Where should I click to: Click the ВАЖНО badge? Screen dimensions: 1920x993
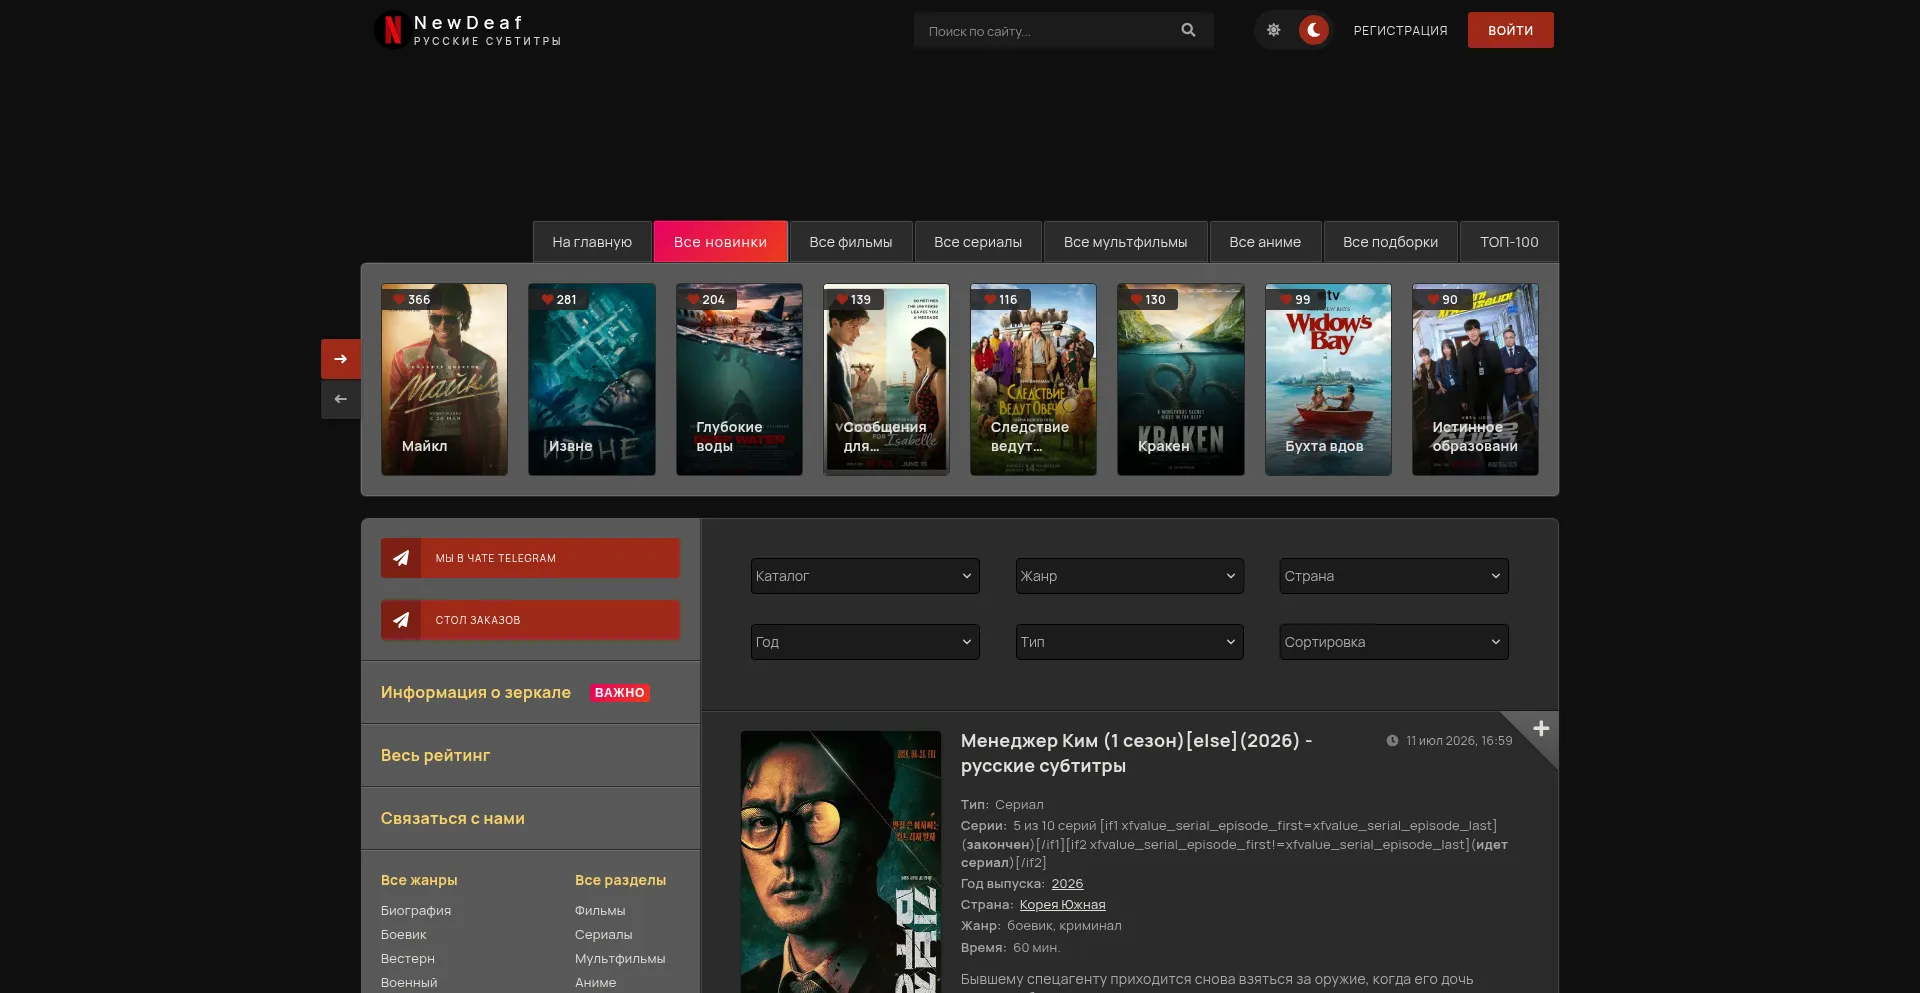(619, 692)
